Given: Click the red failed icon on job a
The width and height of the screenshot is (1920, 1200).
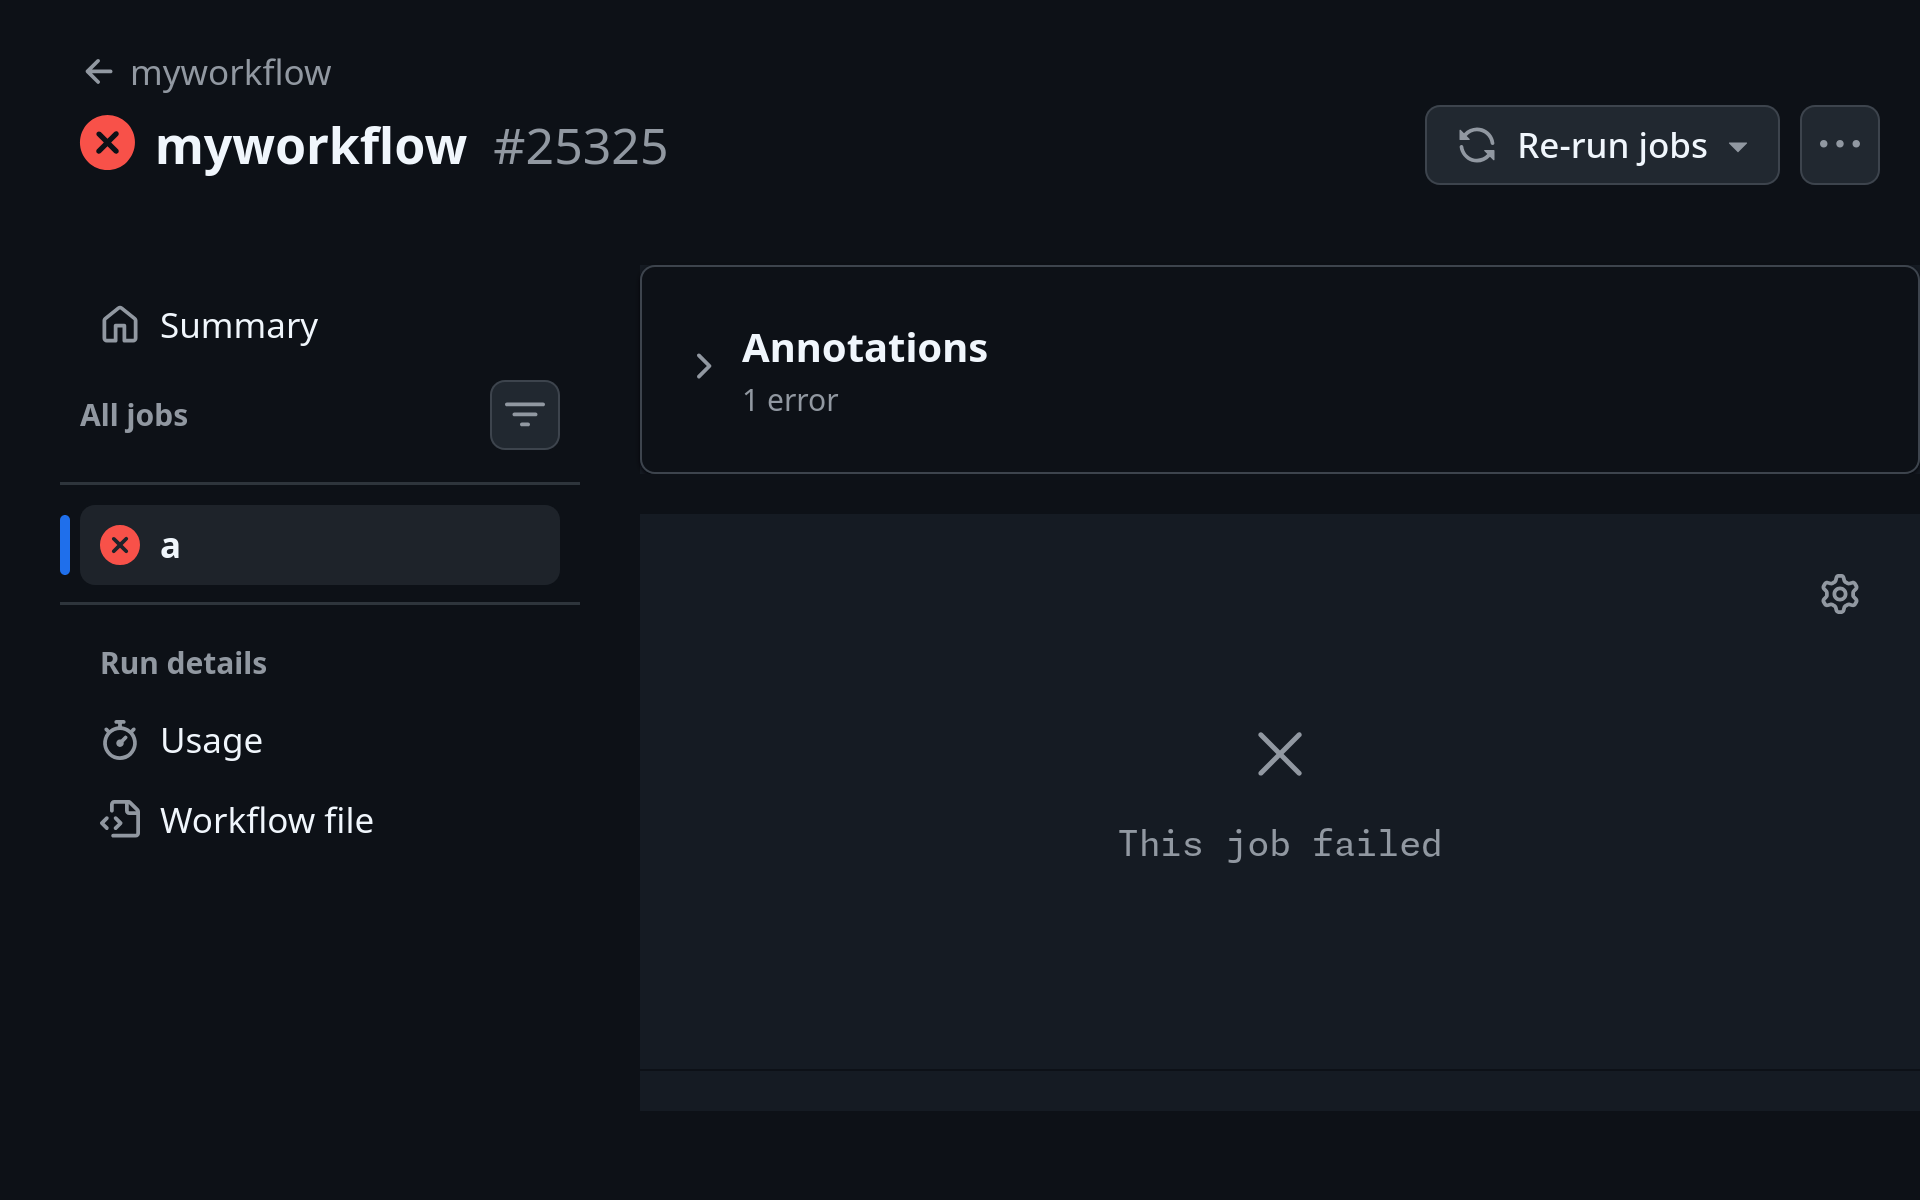Looking at the screenshot, I should [x=120, y=545].
